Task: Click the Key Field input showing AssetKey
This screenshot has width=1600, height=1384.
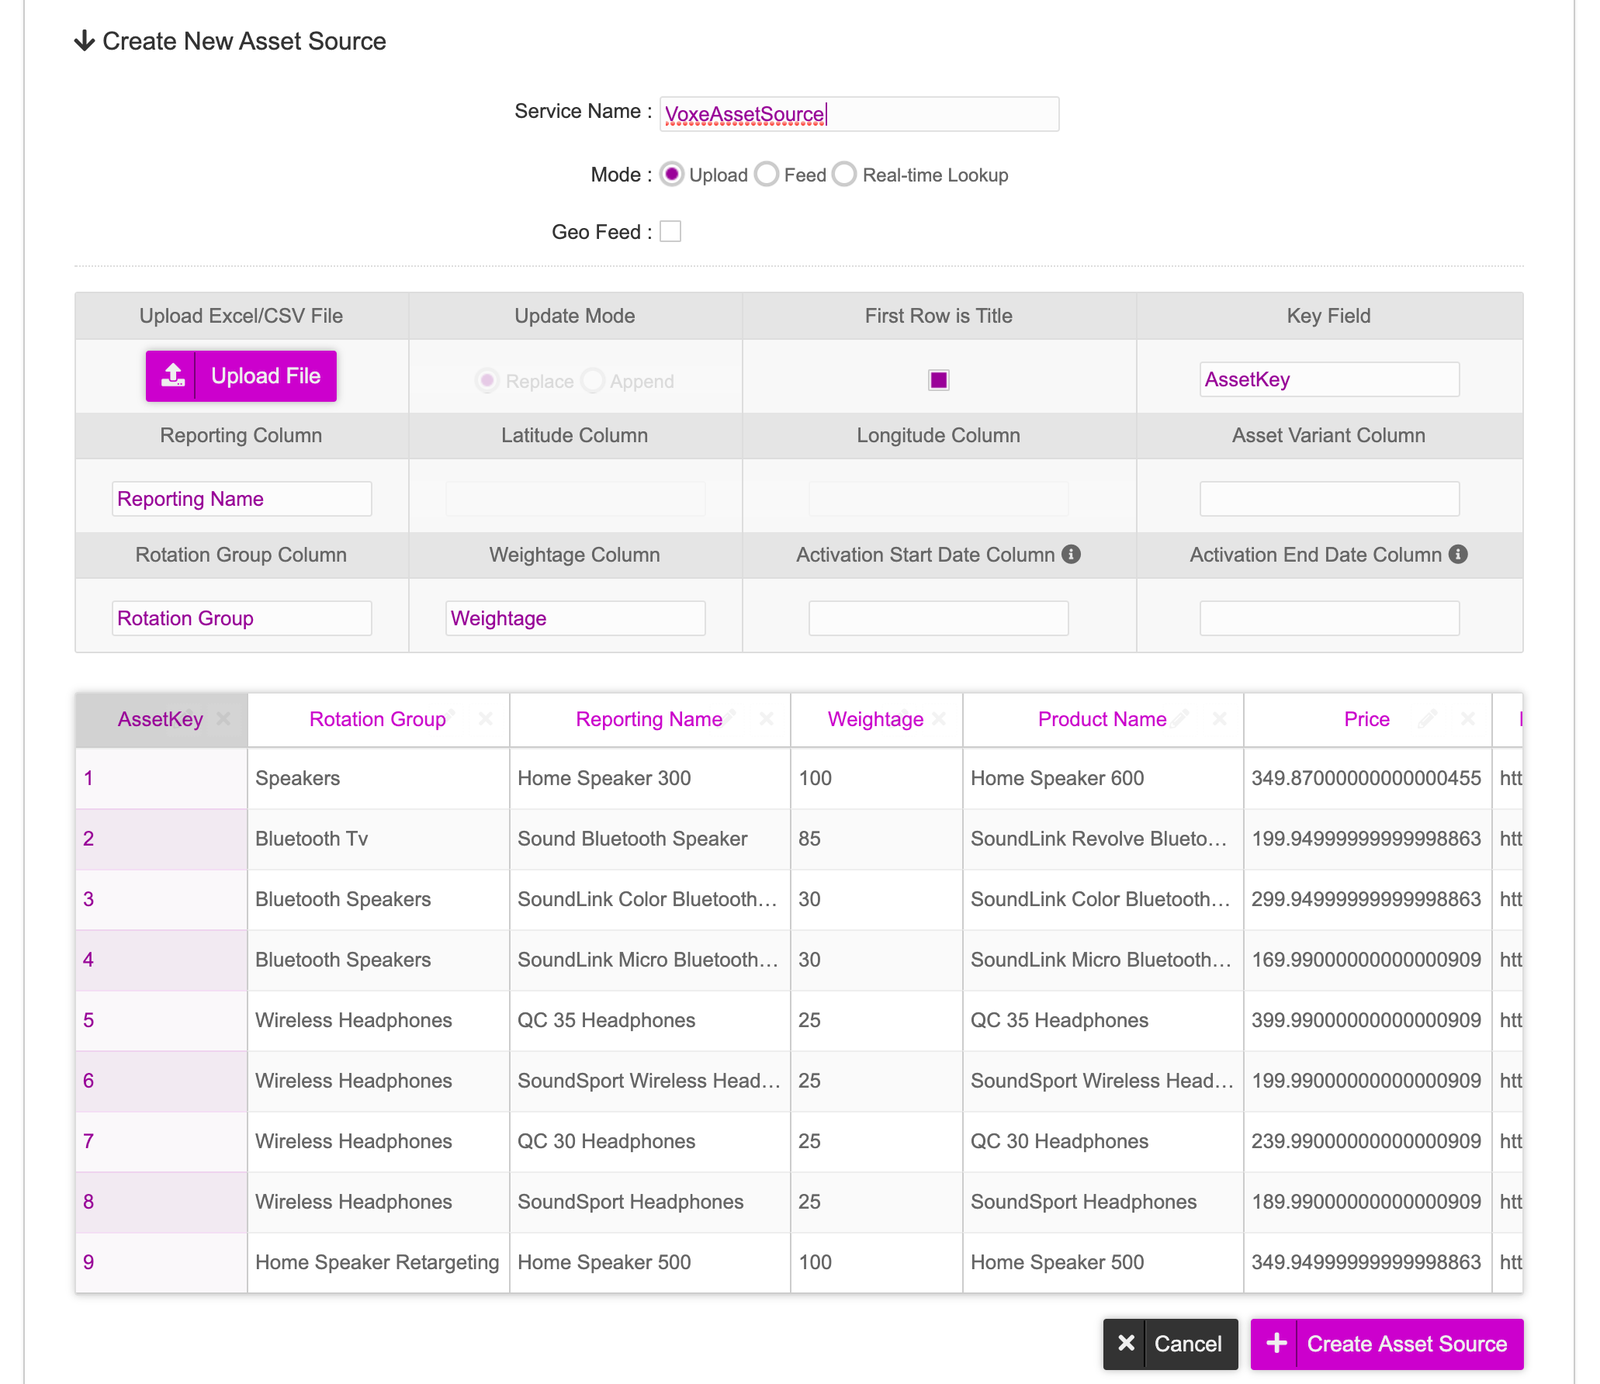Action: 1328,380
